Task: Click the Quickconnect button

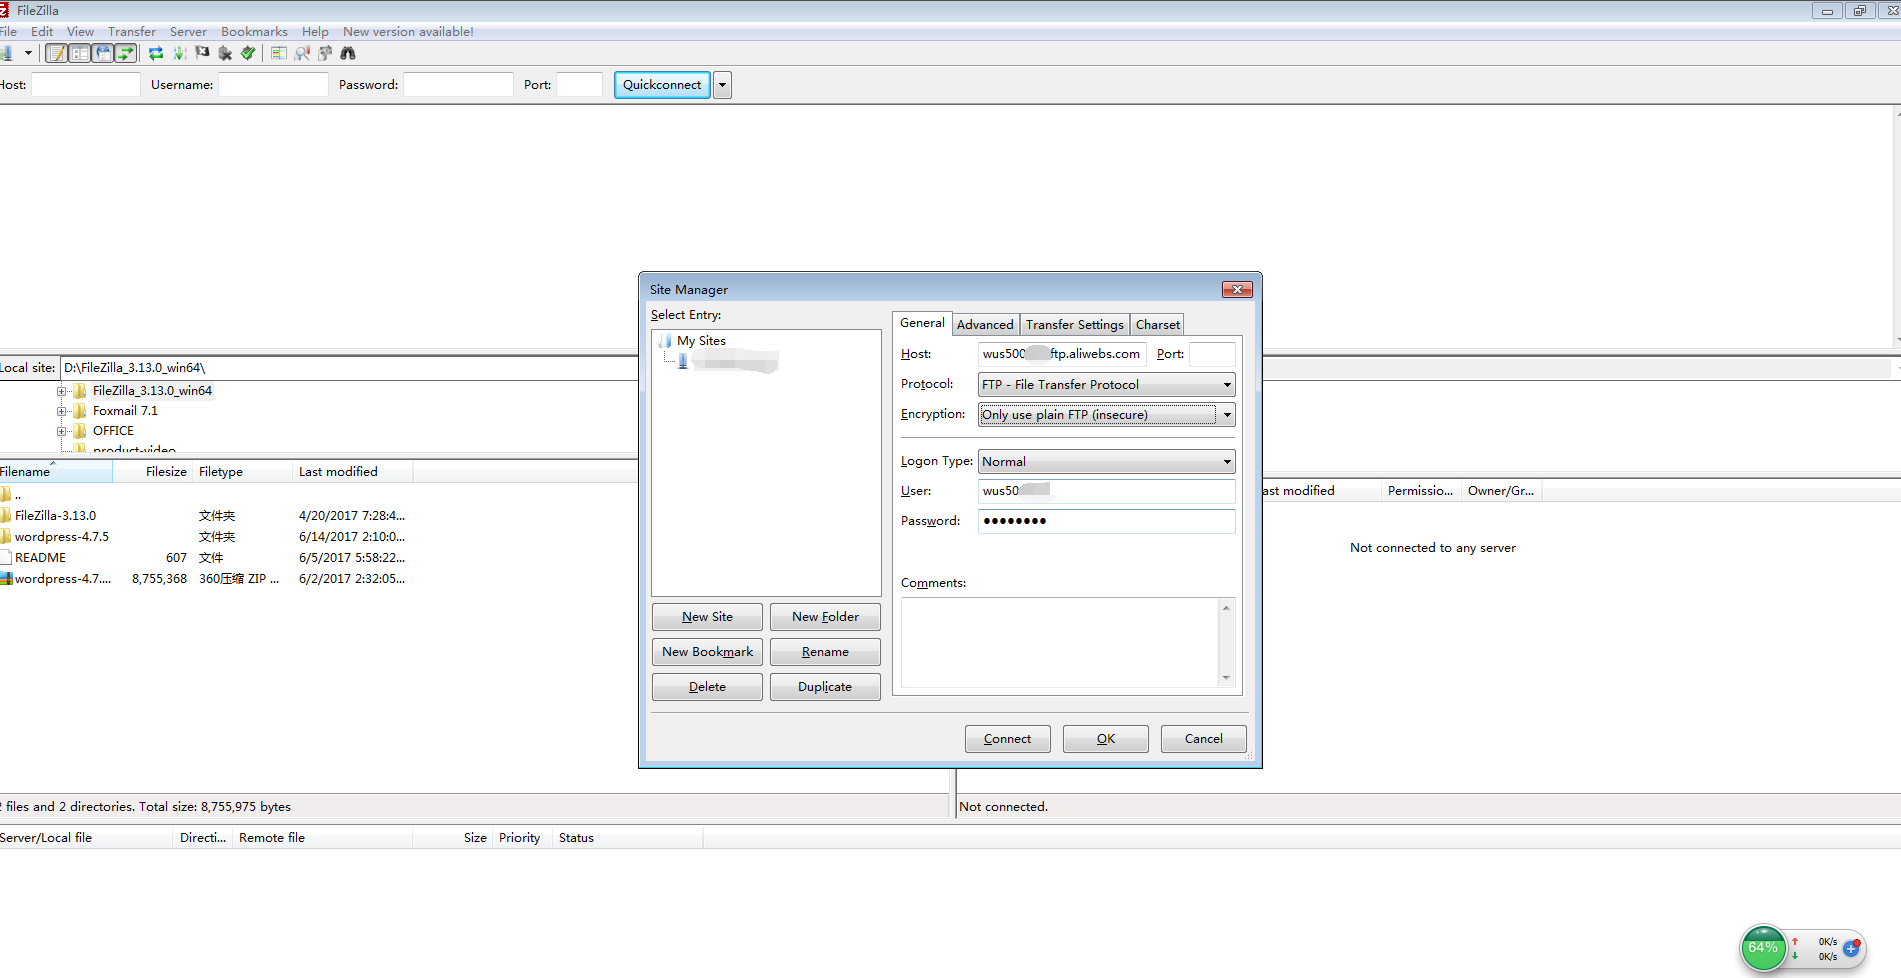Action: tap(662, 85)
